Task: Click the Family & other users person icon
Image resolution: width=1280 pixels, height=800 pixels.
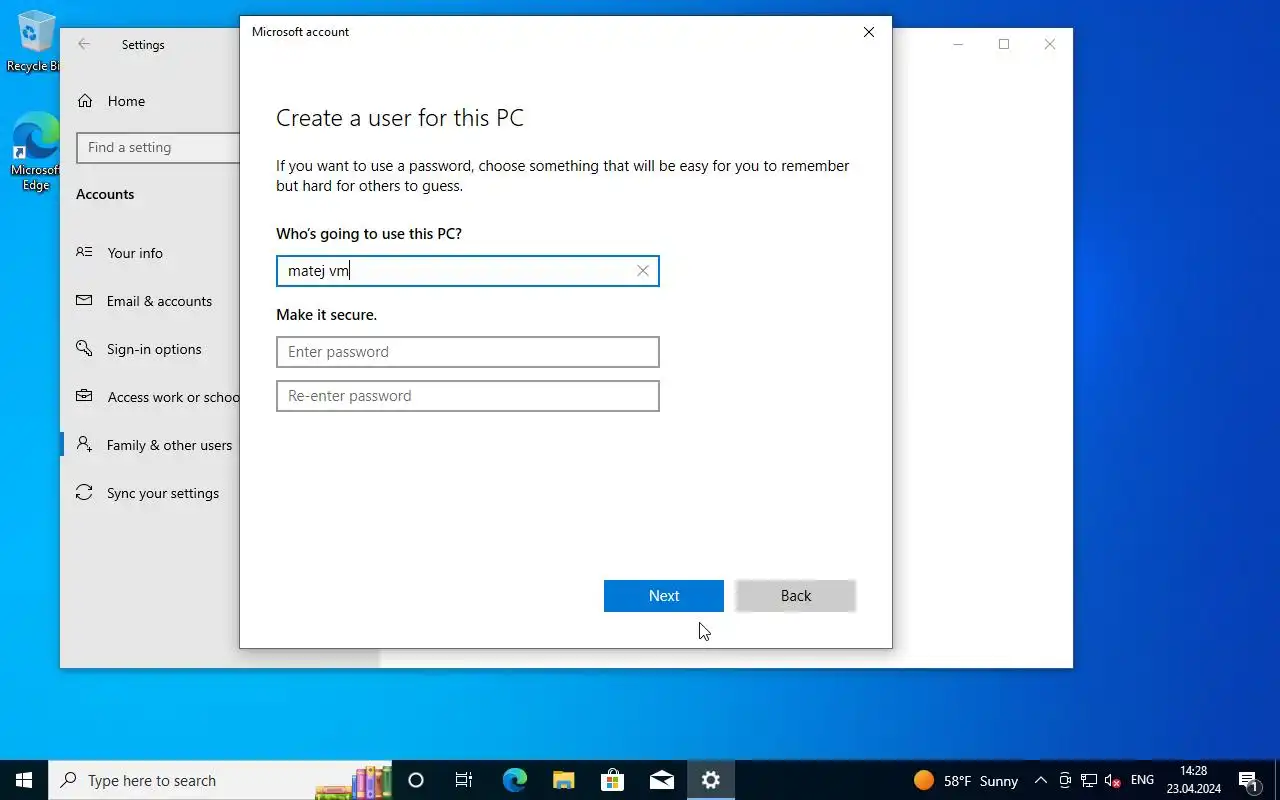Action: (x=85, y=444)
